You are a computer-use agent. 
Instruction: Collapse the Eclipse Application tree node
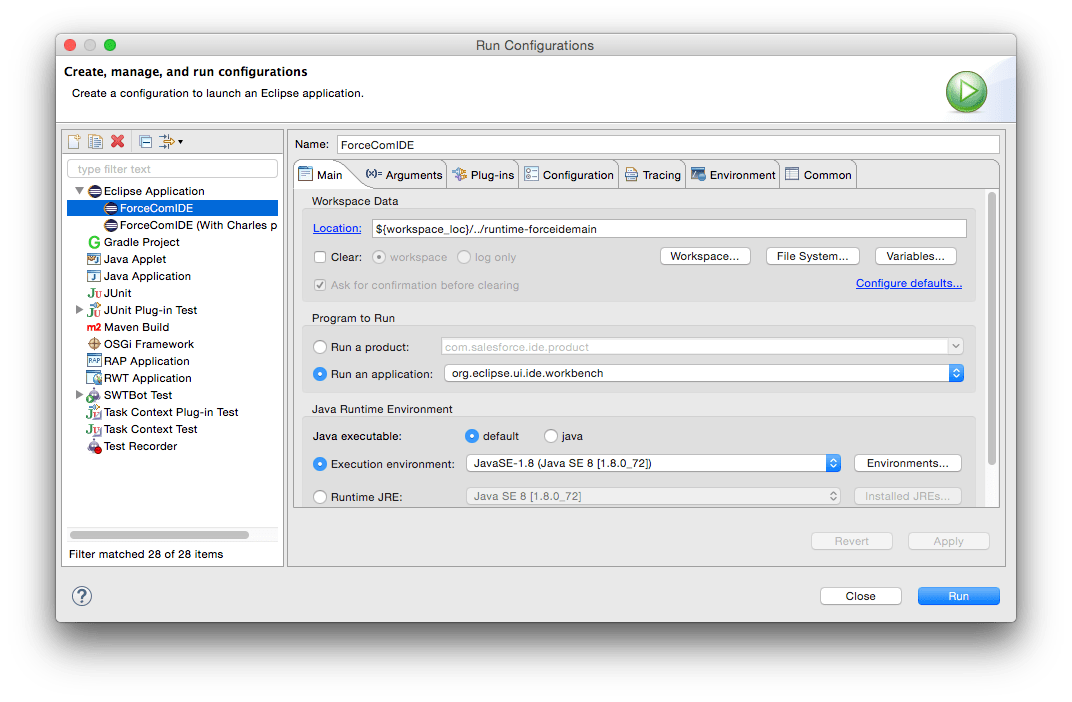79,190
